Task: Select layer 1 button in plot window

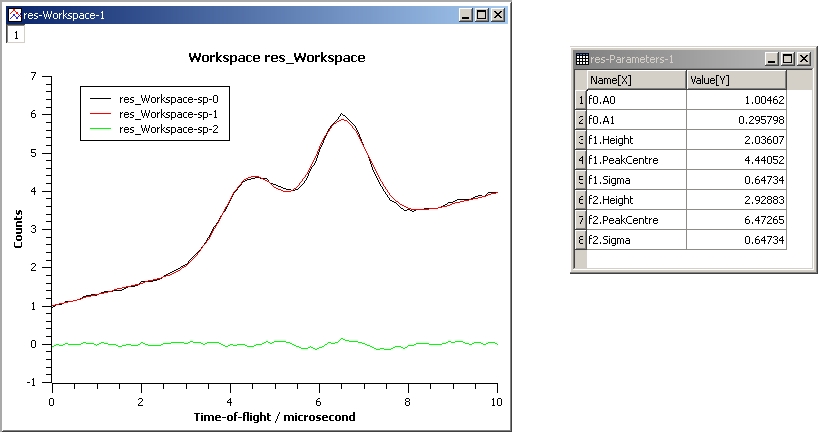Action: pos(16,34)
